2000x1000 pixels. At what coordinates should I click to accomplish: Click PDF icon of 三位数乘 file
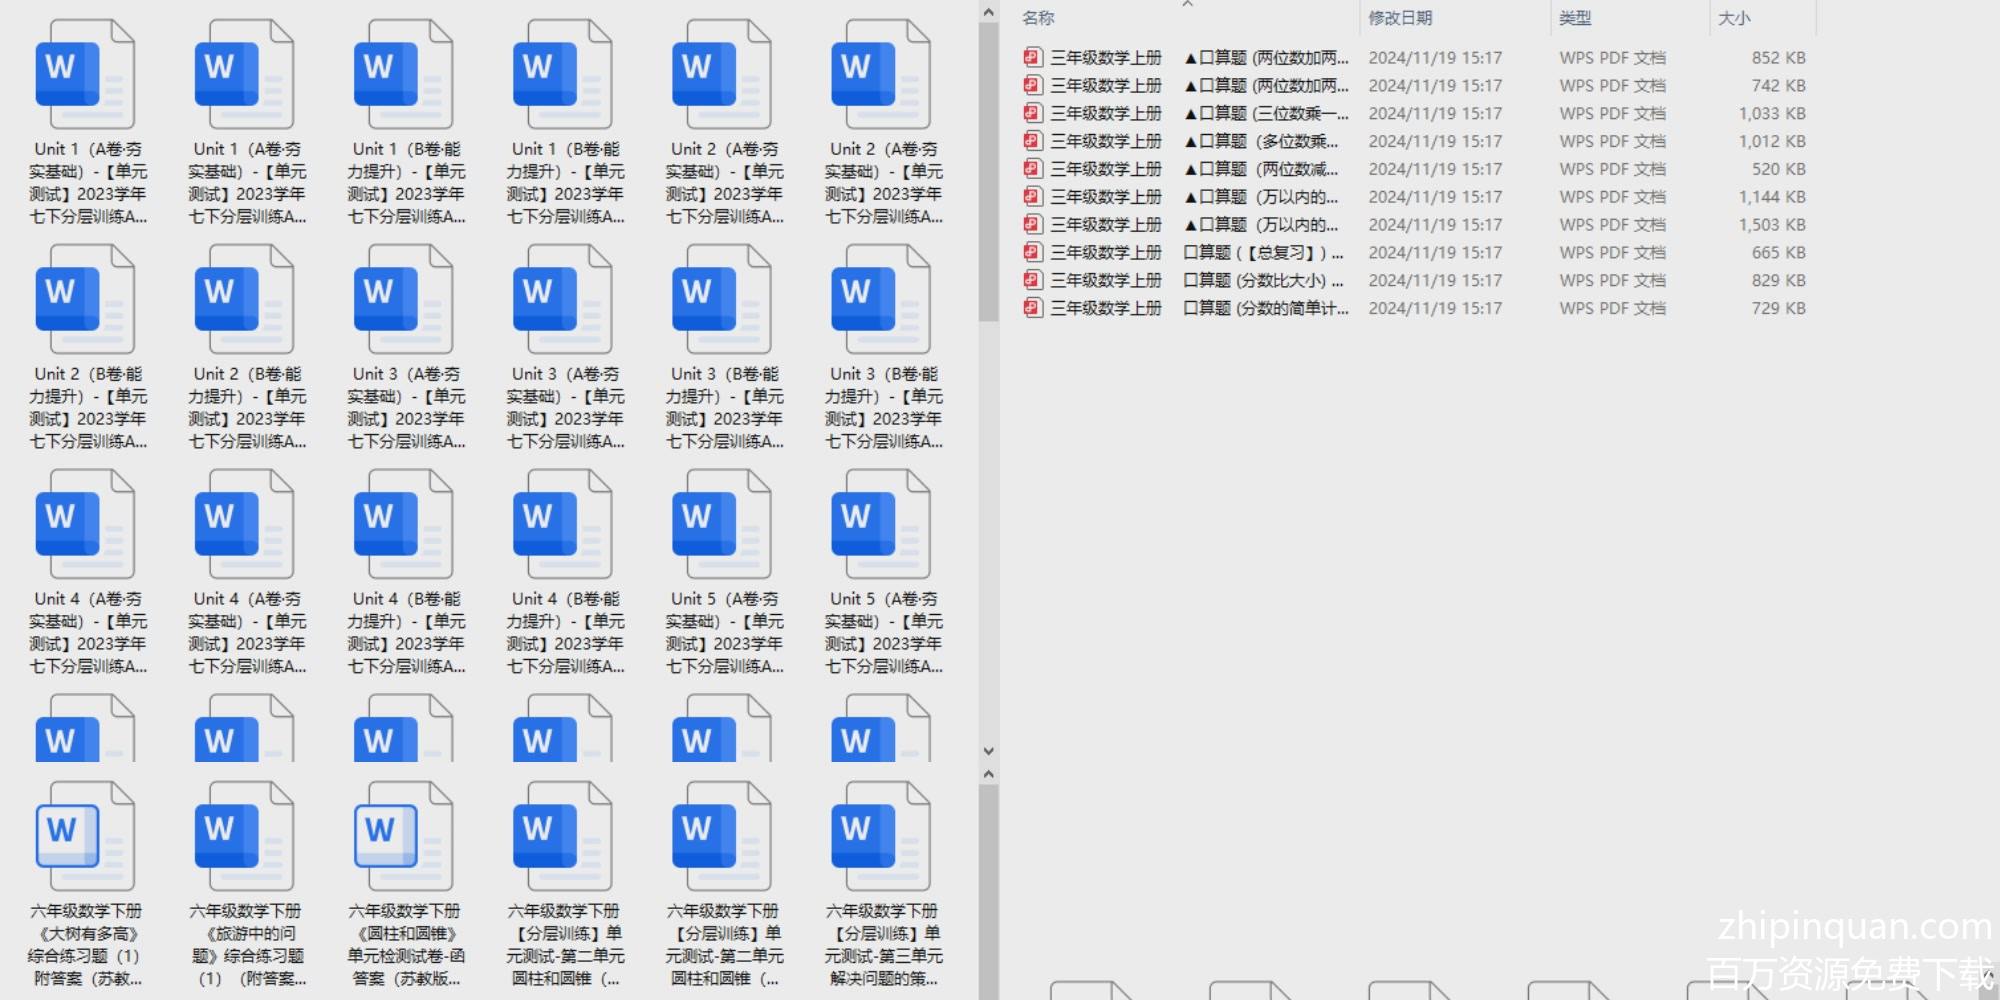coord(1032,113)
